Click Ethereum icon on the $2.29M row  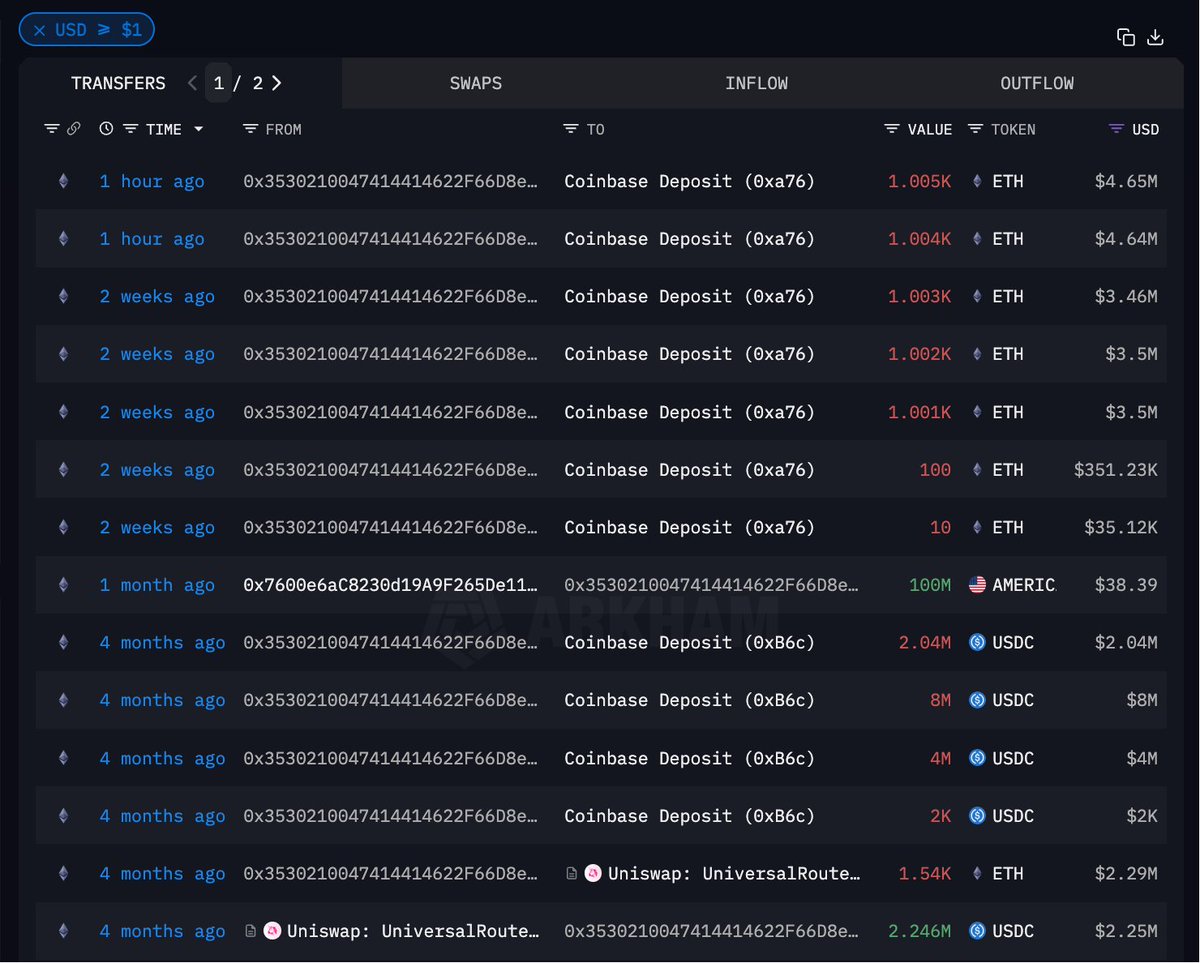(x=64, y=873)
